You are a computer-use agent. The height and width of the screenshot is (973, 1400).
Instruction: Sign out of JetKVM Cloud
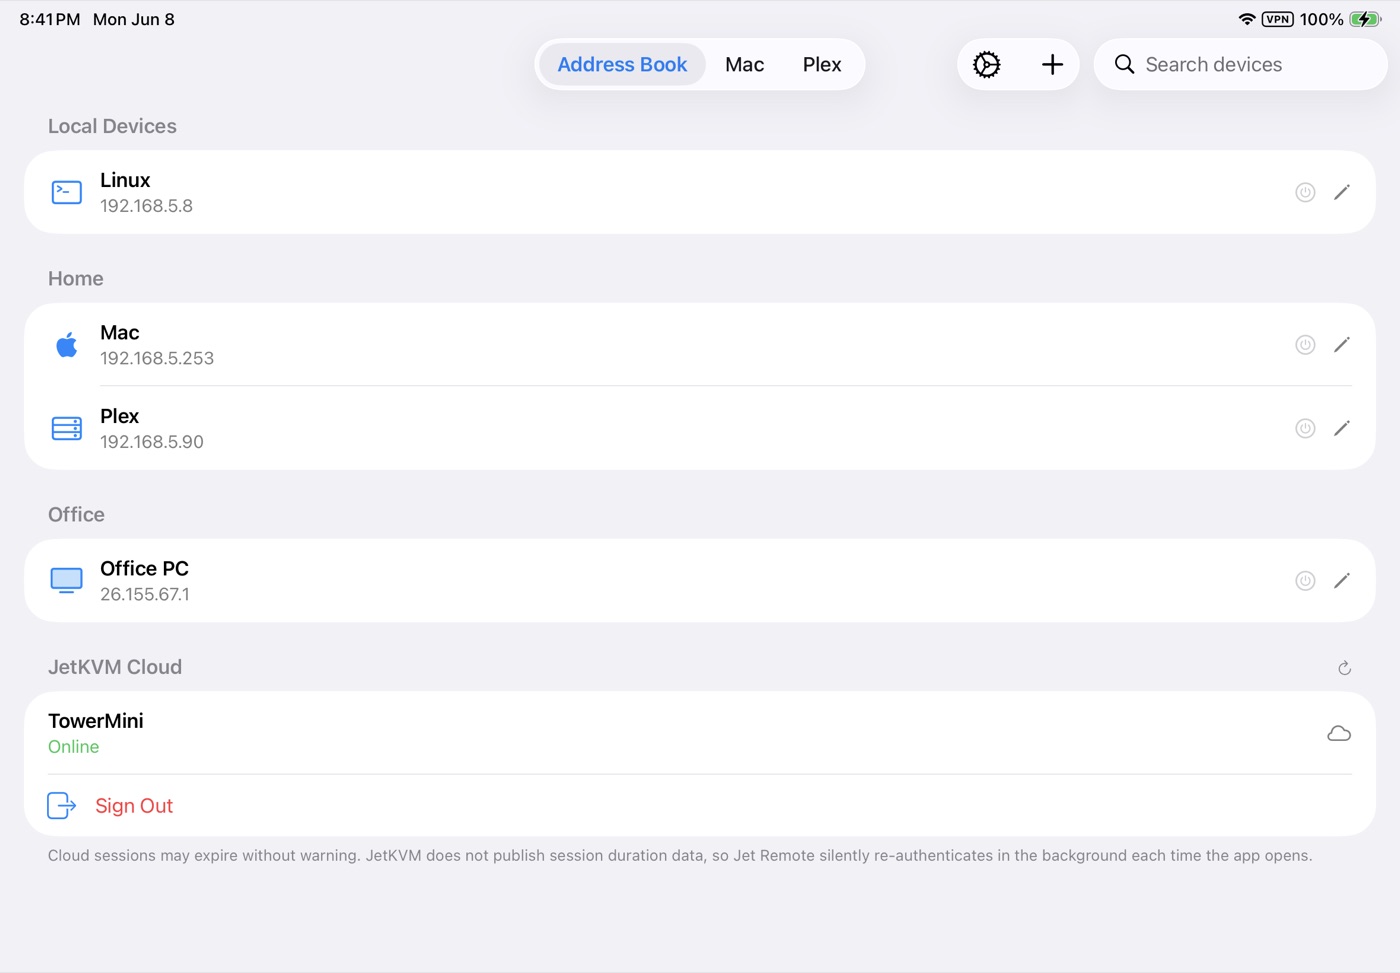pos(134,805)
